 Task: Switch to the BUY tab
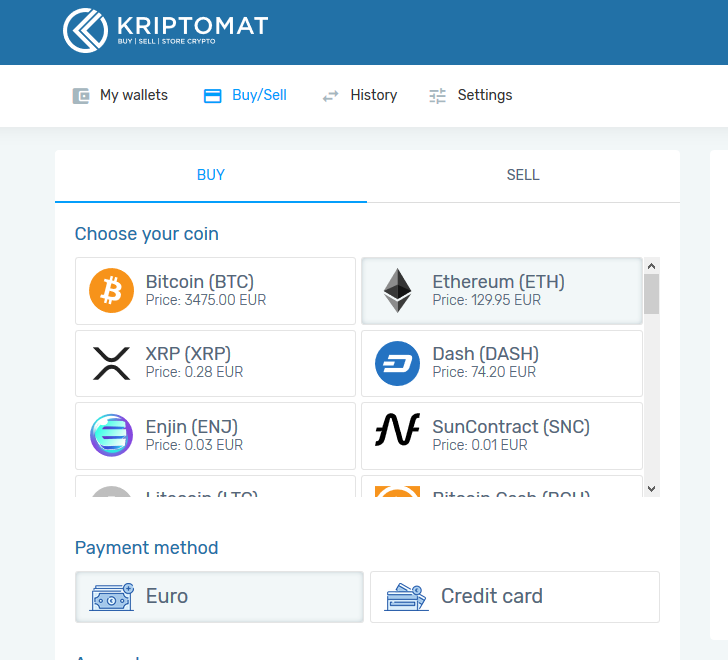click(211, 176)
